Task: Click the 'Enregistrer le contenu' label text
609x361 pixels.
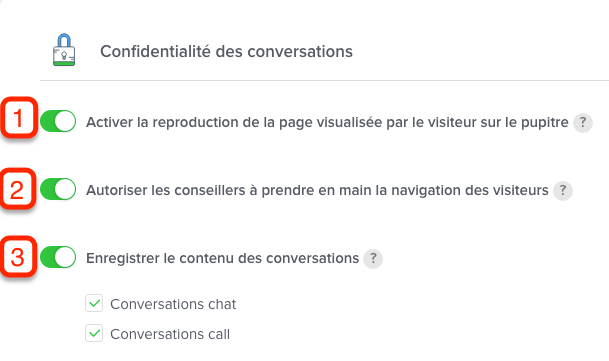Action: click(x=222, y=259)
